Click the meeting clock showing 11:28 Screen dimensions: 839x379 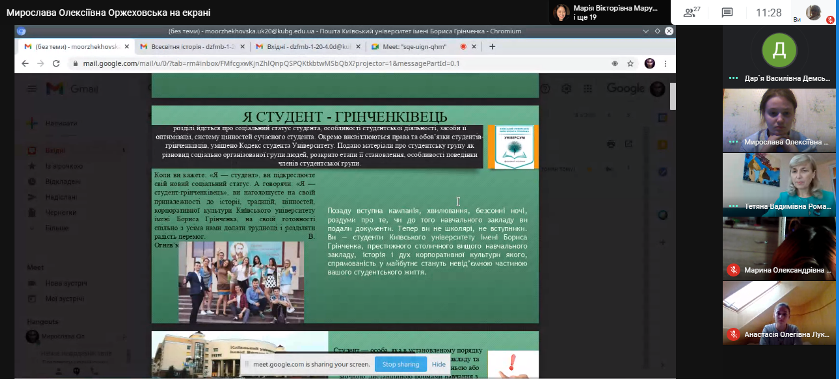(768, 13)
